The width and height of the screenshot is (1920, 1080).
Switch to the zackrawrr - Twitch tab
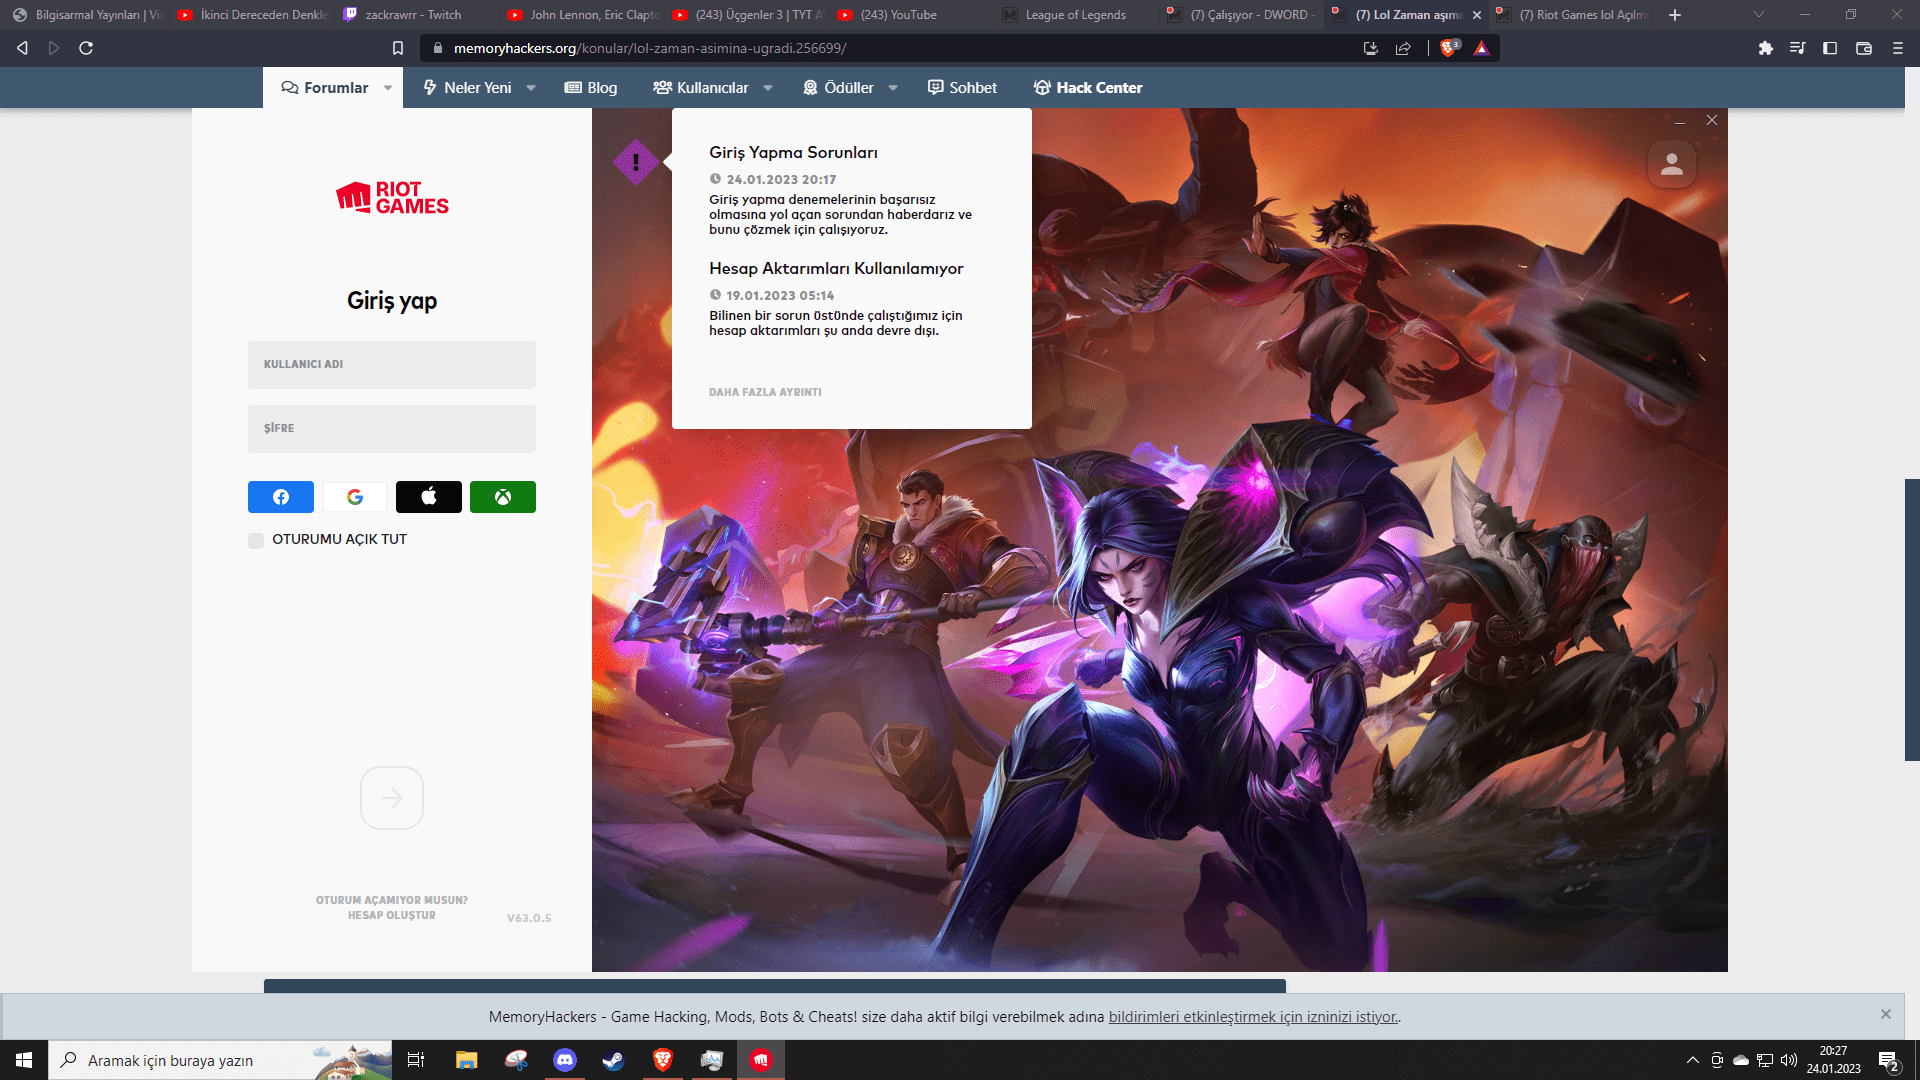(412, 15)
